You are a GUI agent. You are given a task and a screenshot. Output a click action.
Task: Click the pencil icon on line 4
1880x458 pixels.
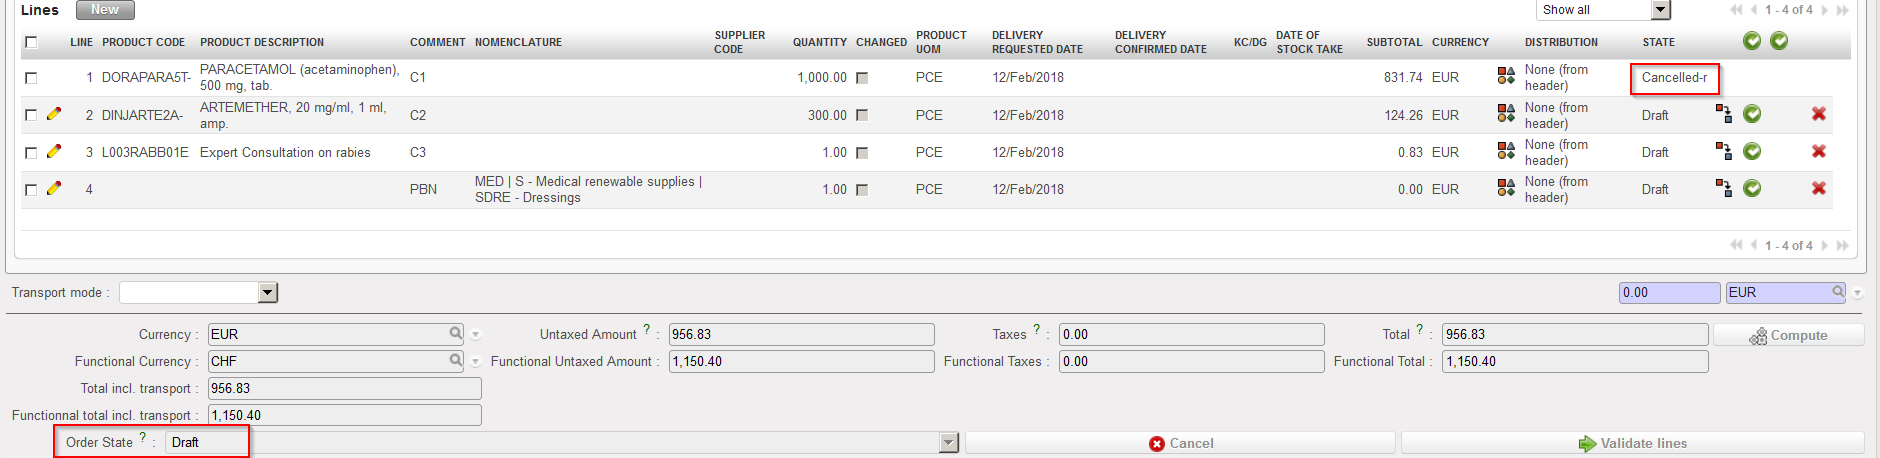[54, 188]
